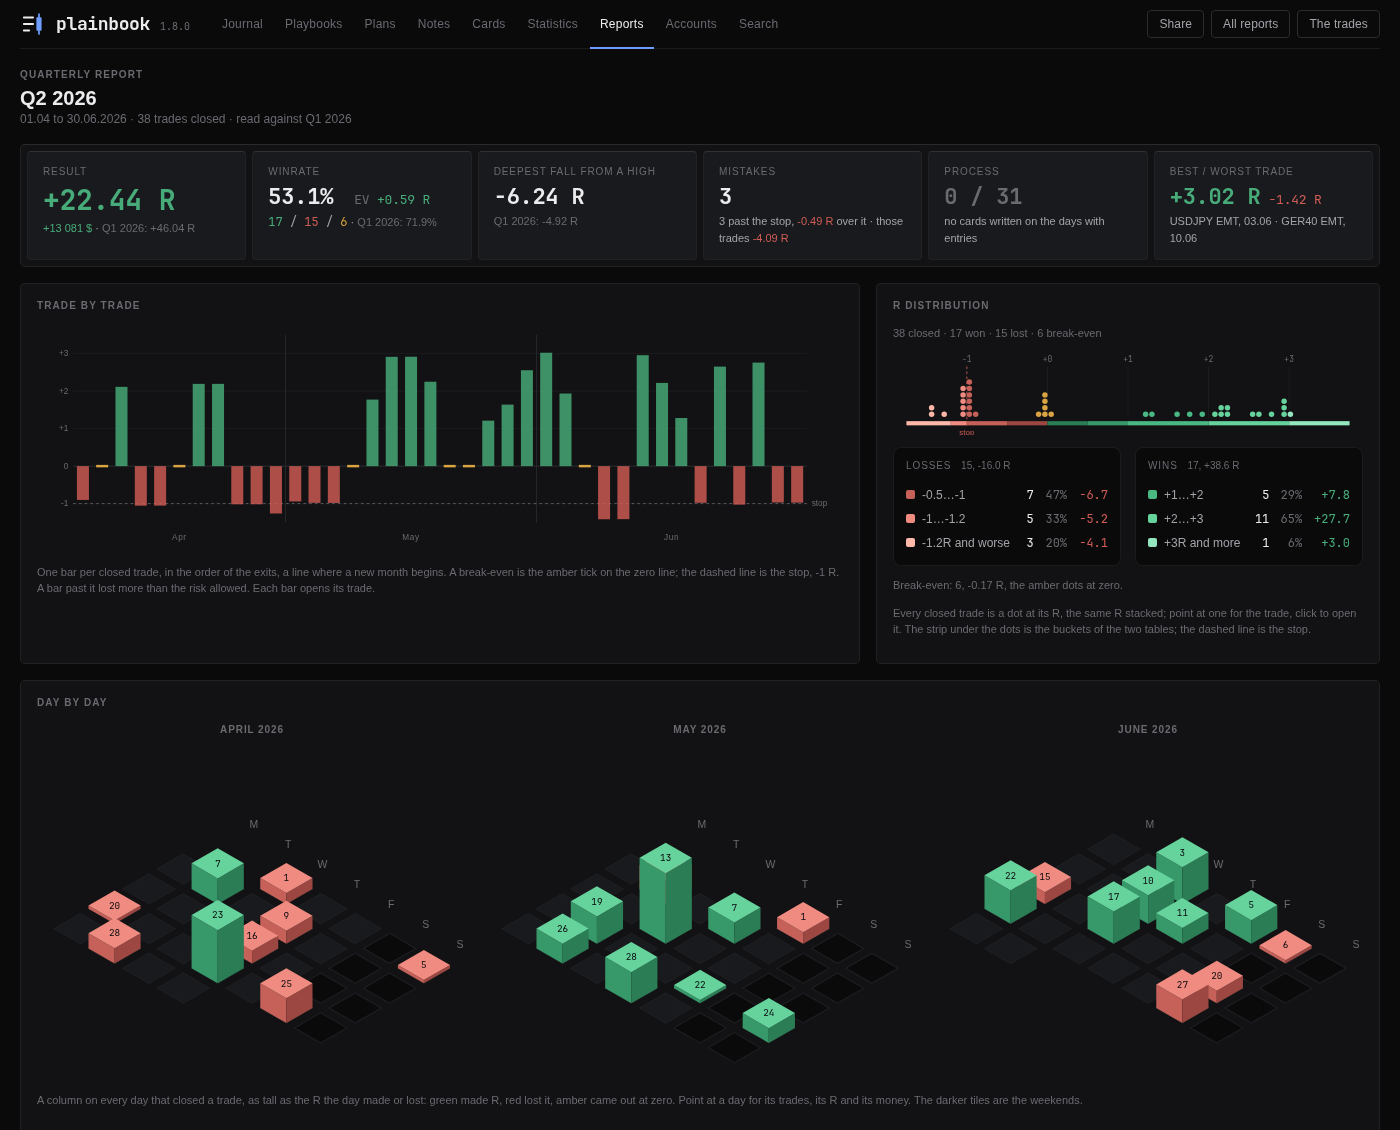The image size is (1400, 1130).
Task: Click the -0.5…-1 losses color swatch
Action: tap(910, 495)
